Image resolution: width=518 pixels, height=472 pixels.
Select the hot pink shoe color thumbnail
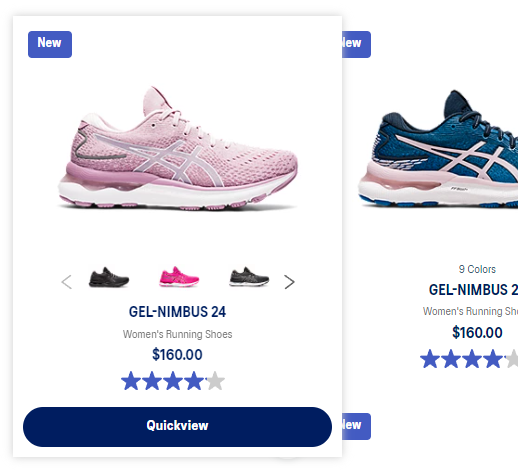pos(179,277)
